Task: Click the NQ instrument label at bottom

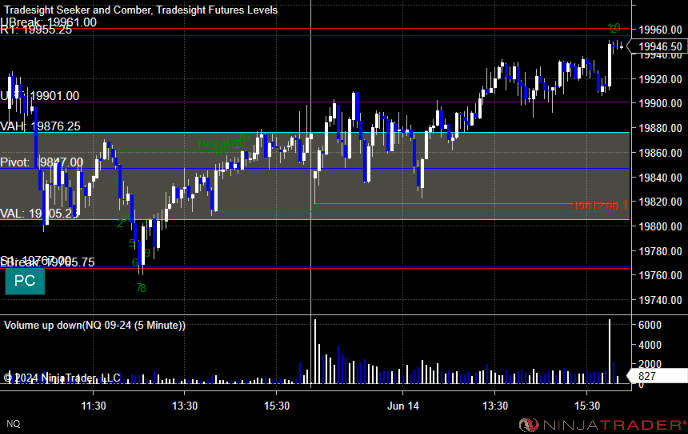Action: (x=13, y=423)
